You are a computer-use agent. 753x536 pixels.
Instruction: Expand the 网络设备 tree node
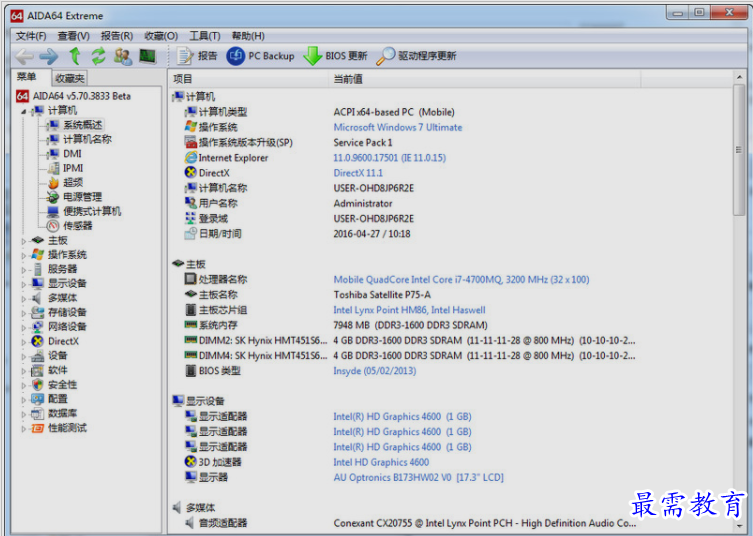point(24,328)
